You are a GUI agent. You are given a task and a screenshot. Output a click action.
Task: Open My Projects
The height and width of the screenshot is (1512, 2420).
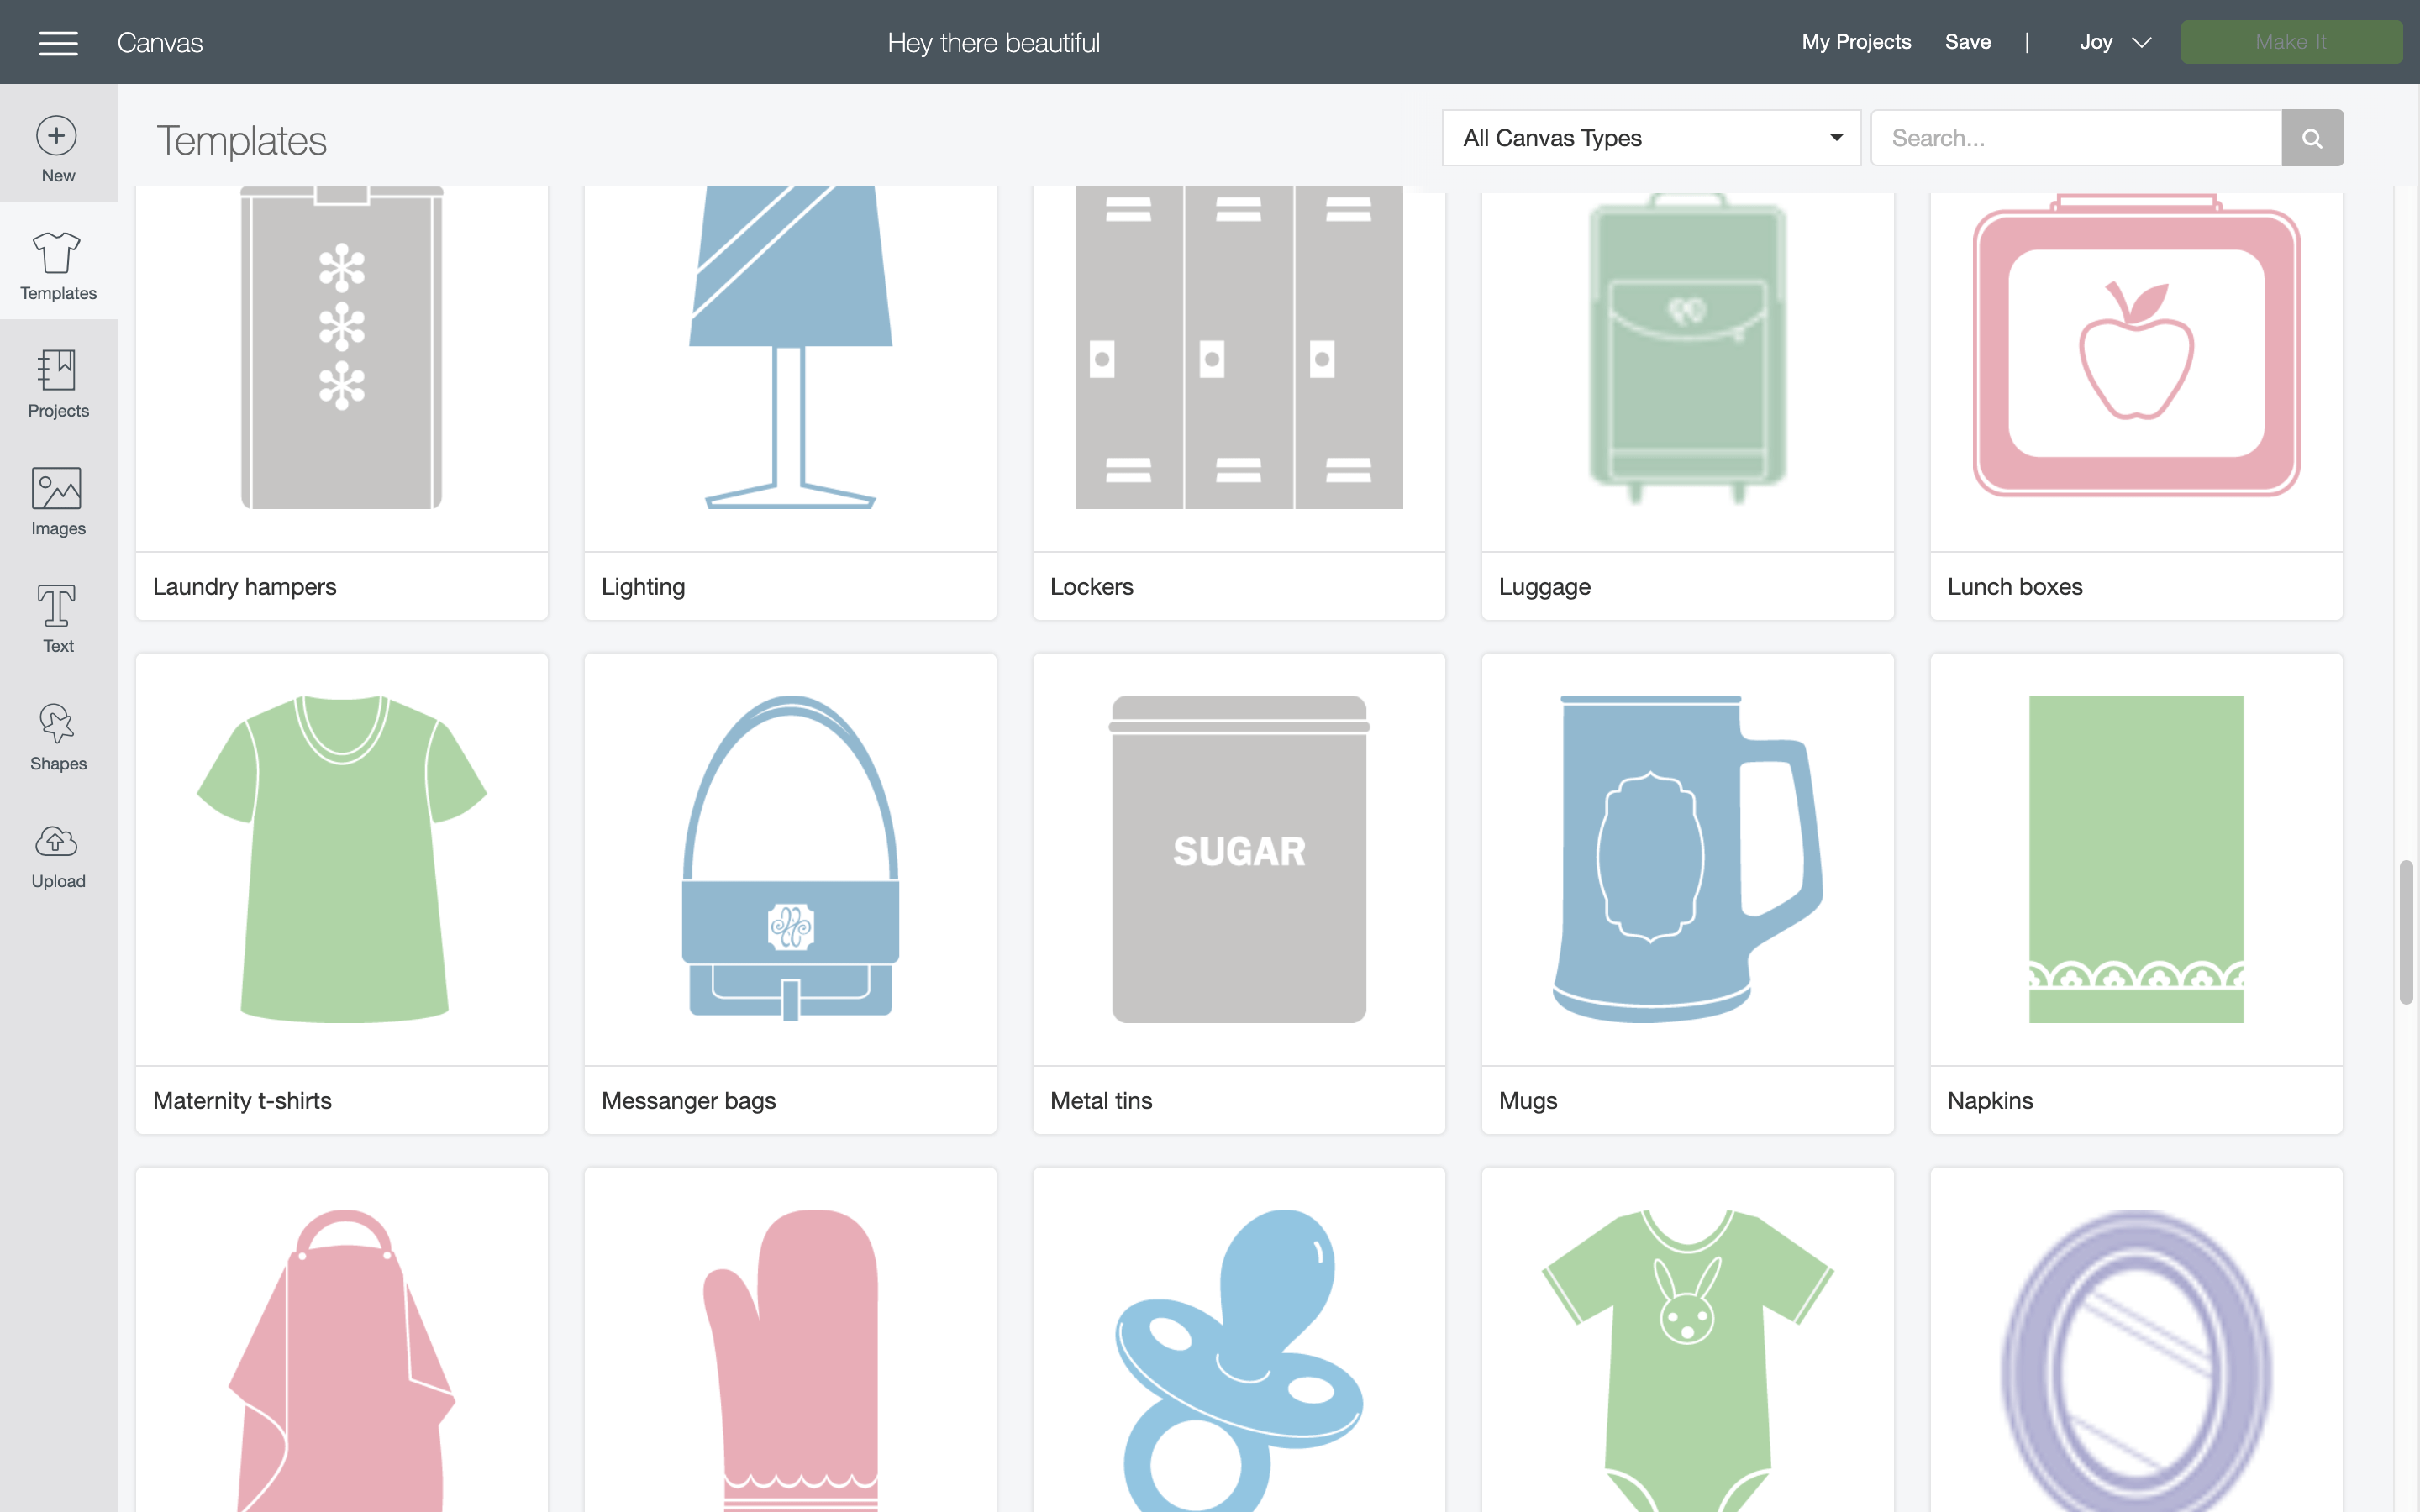(x=1856, y=42)
